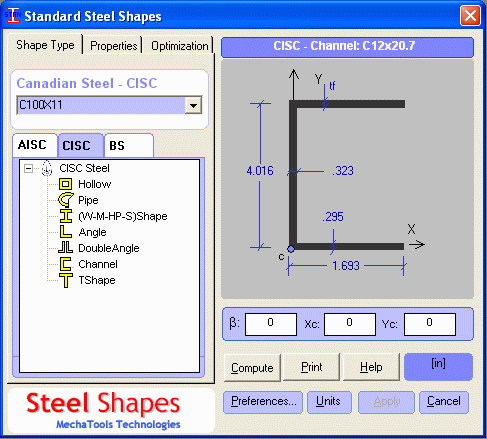487x439 pixels.
Task: Open the Optimization tab
Action: 180,46
